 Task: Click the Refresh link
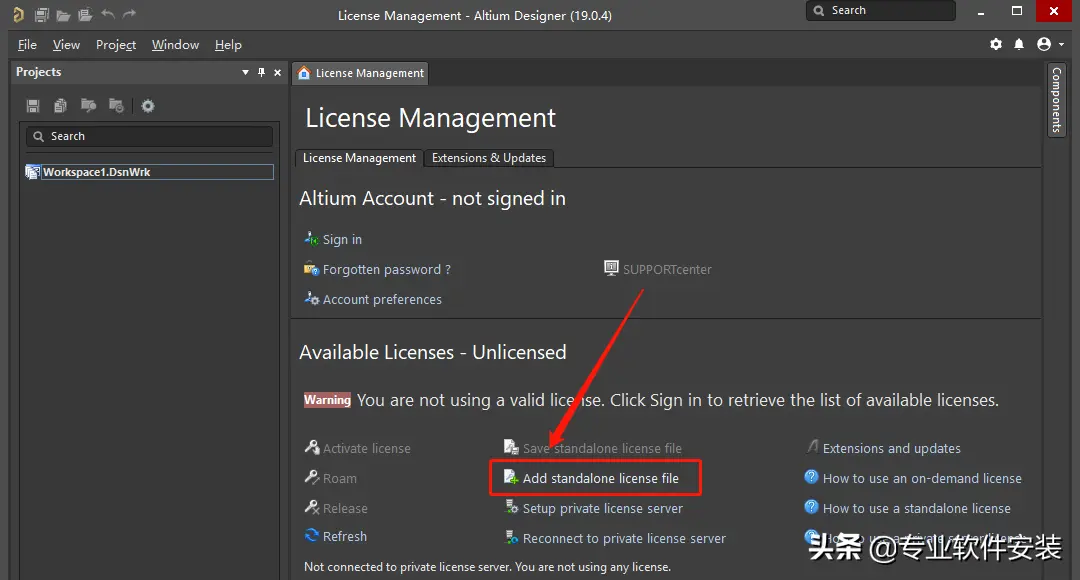344,537
